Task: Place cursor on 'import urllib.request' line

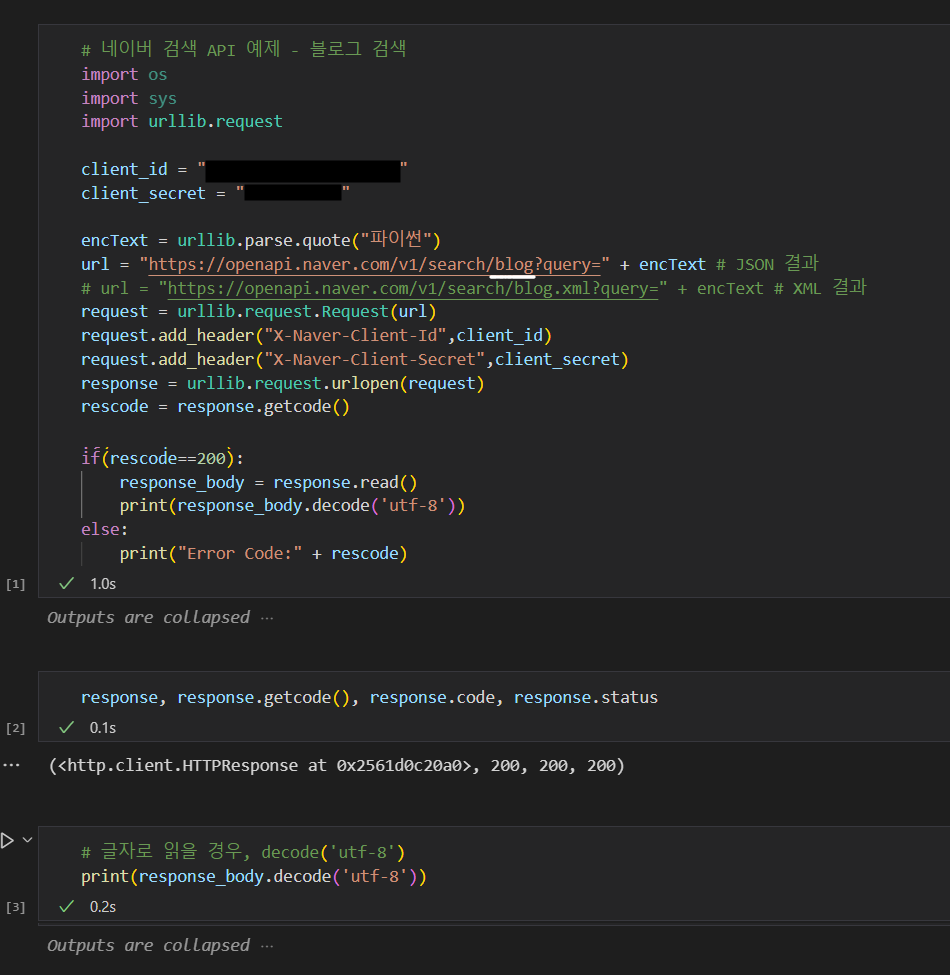Action: pos(182,121)
